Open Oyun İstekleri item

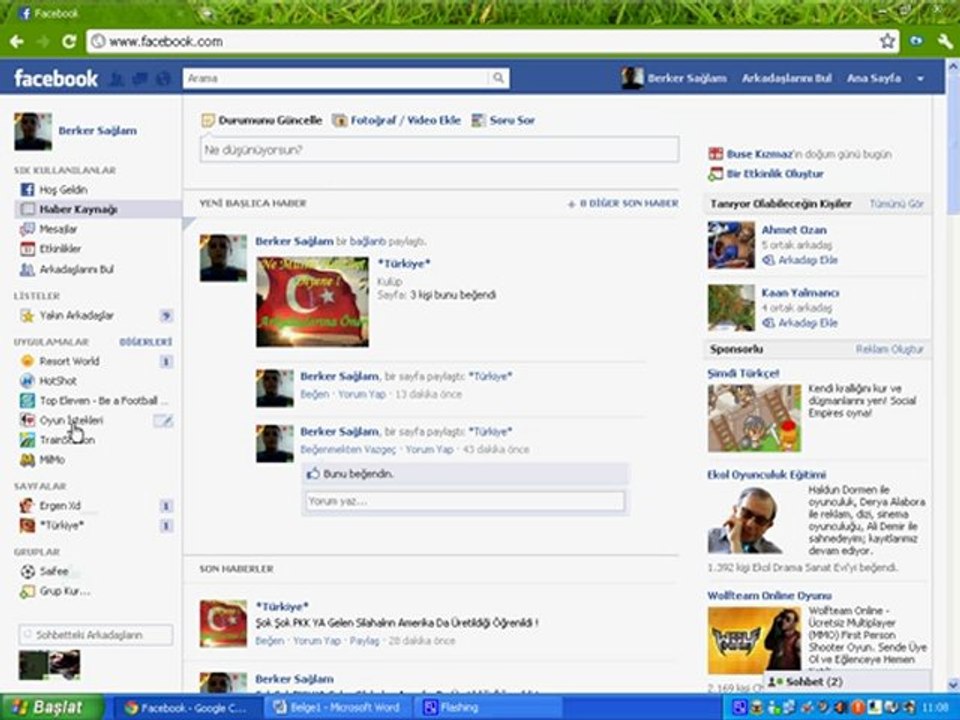point(71,420)
